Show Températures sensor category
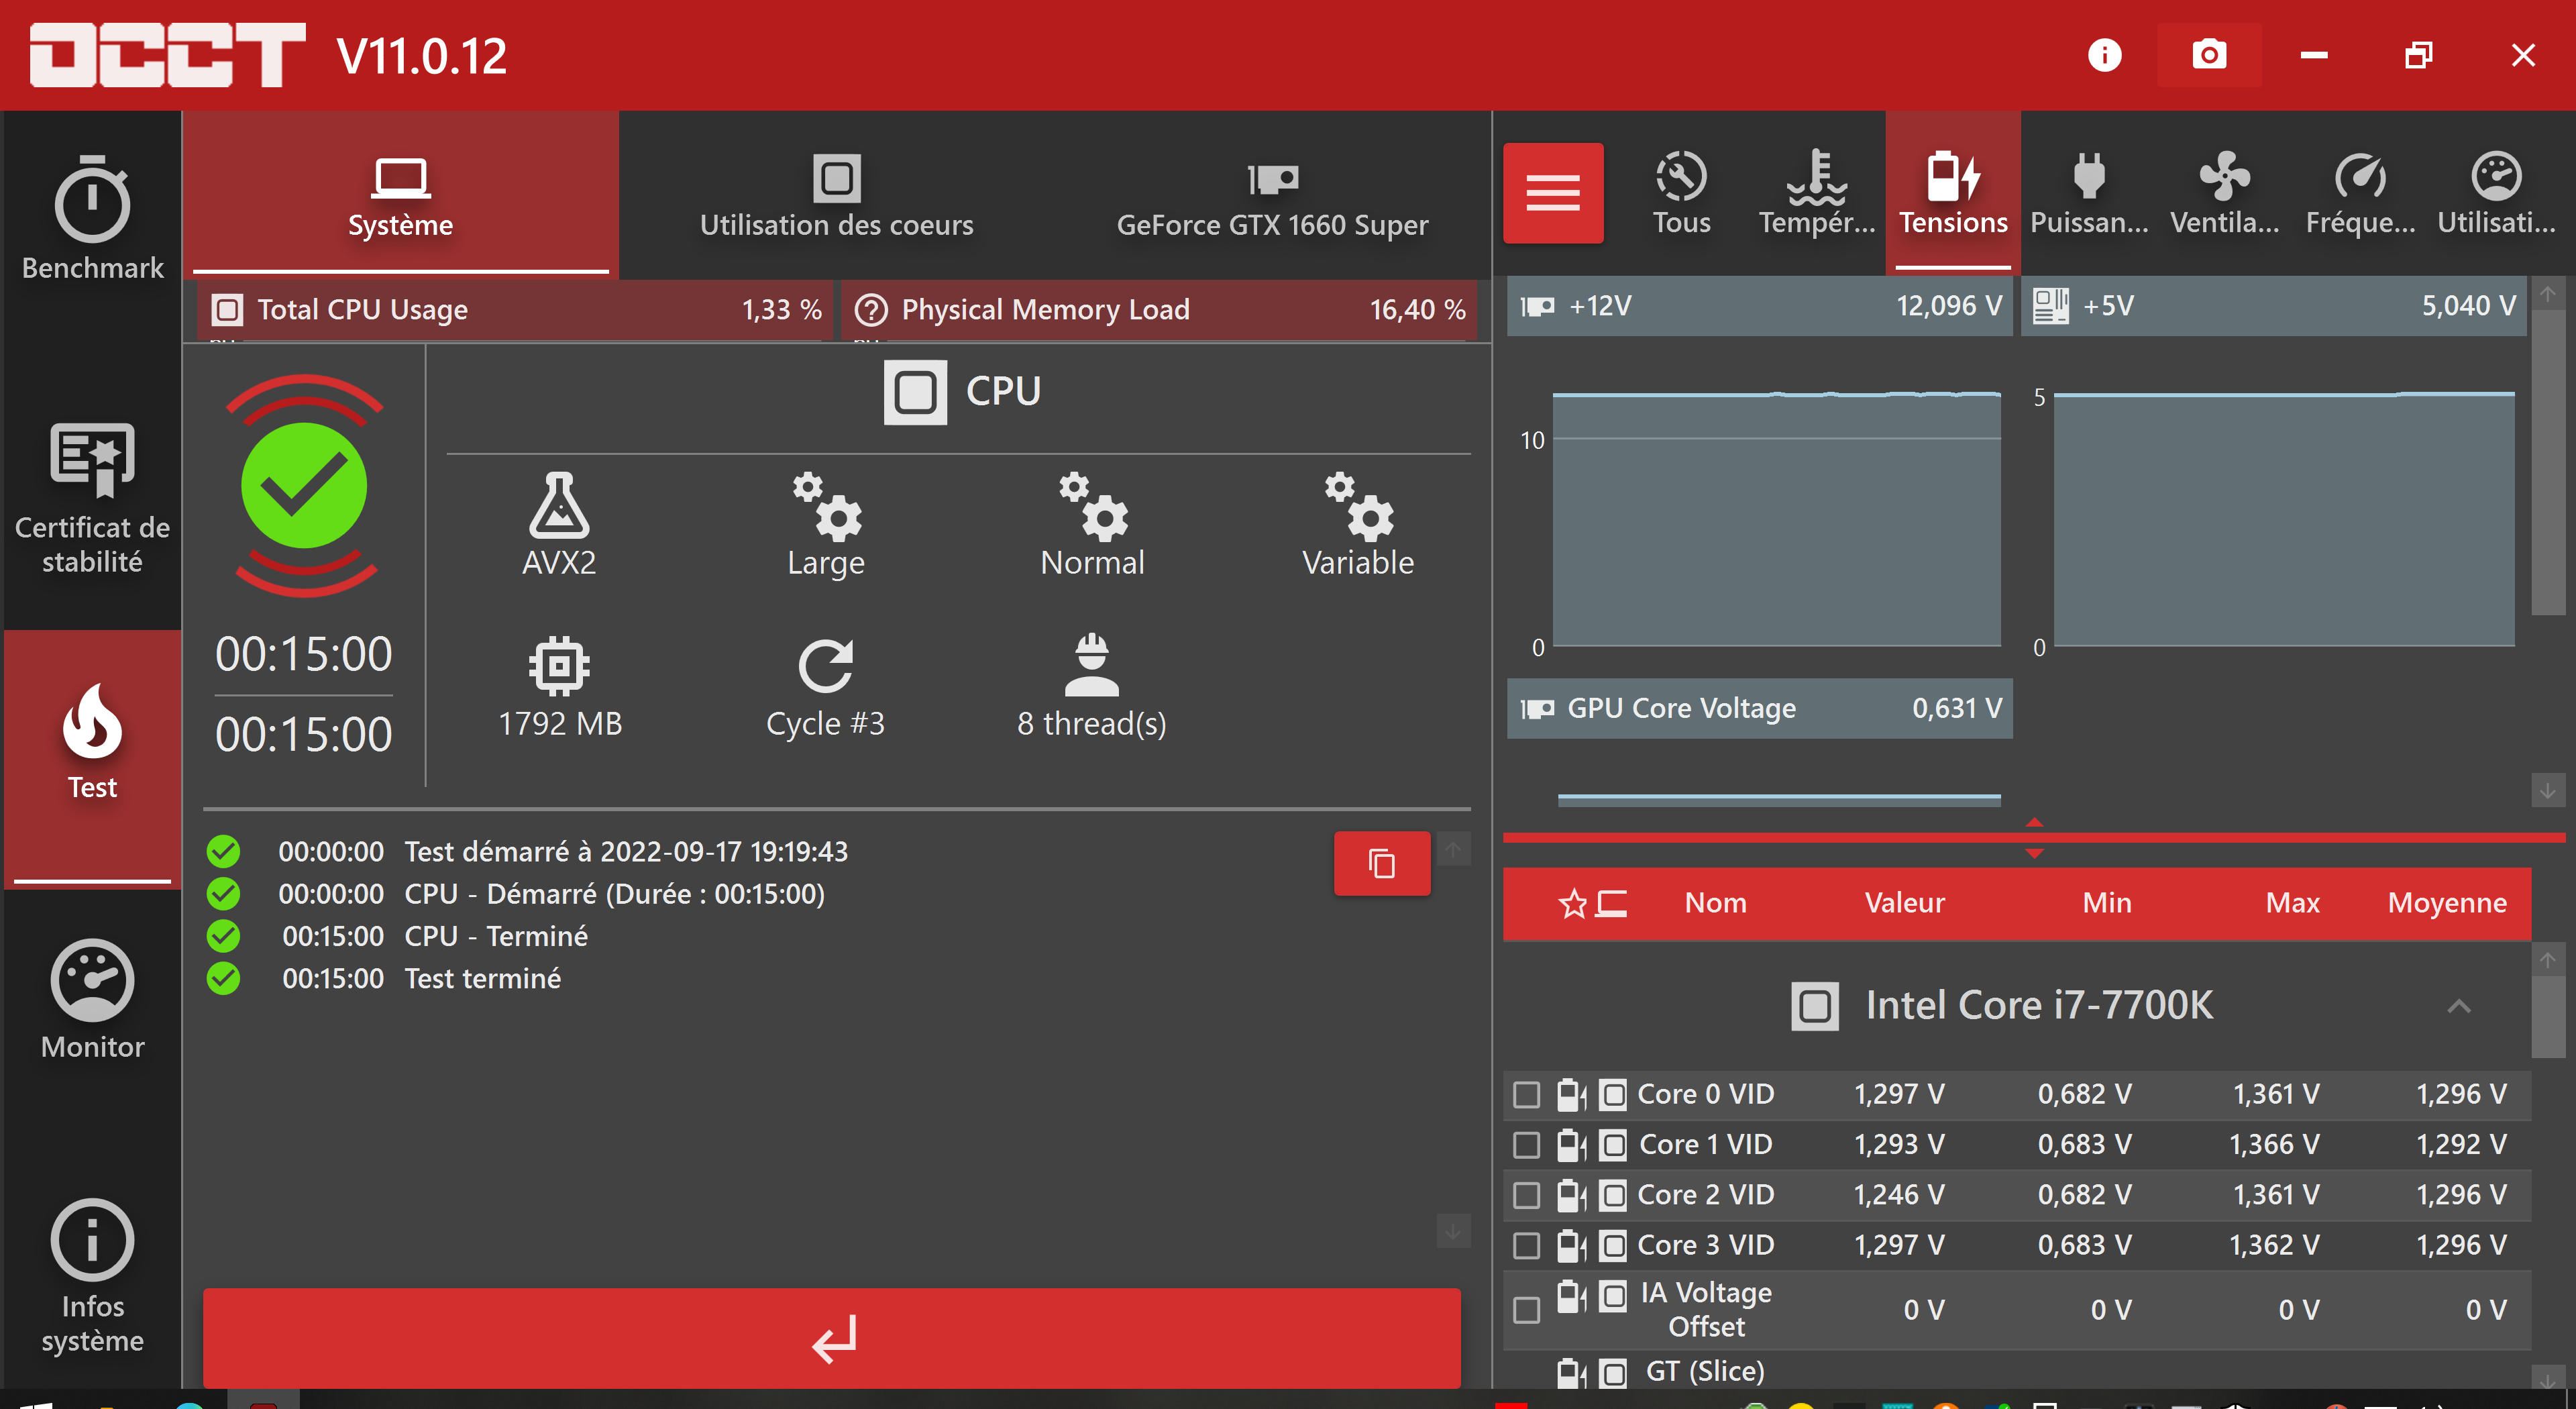 coord(1816,193)
